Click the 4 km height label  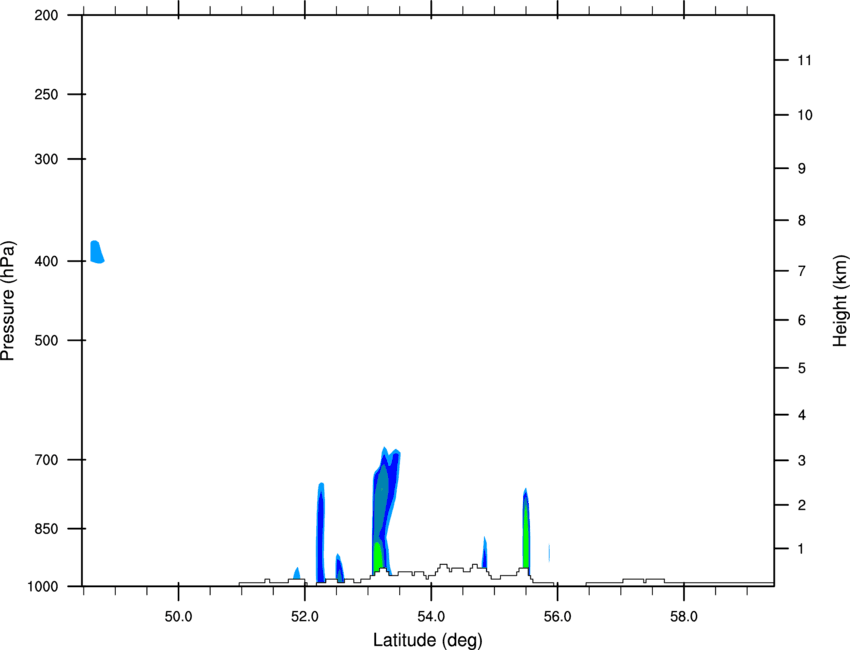(x=801, y=415)
